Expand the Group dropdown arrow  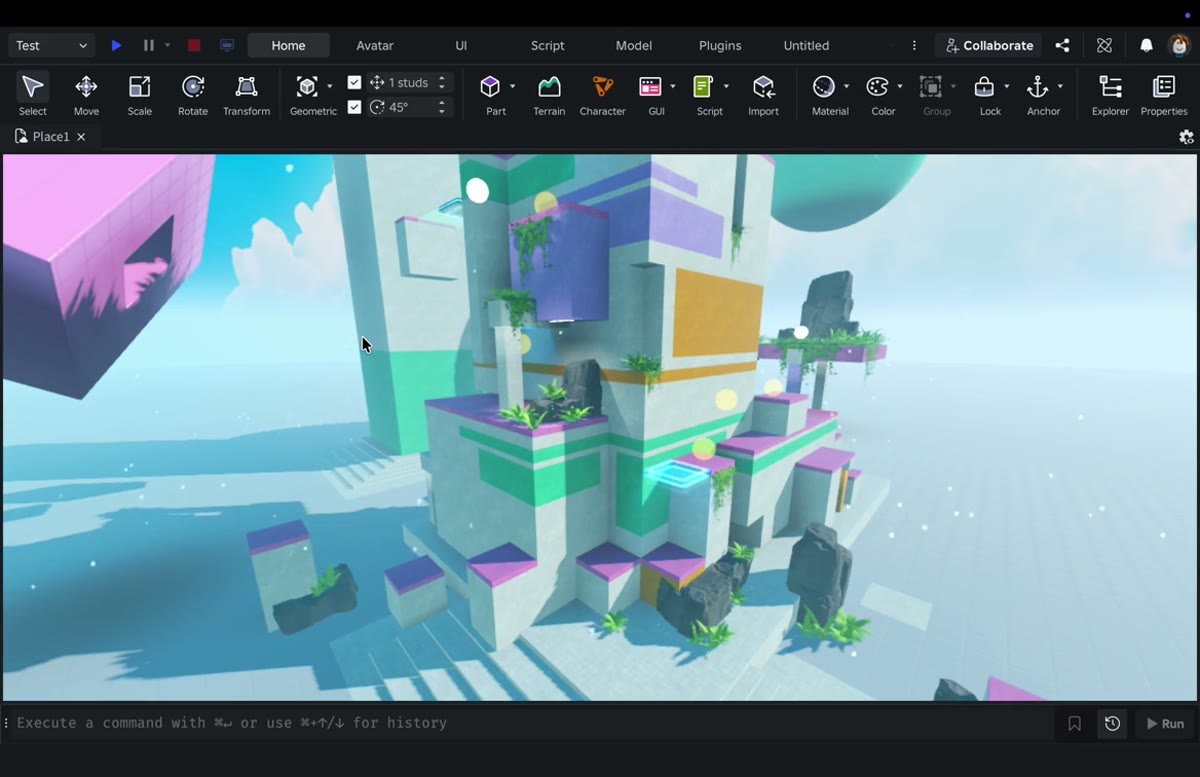click(x=953, y=87)
